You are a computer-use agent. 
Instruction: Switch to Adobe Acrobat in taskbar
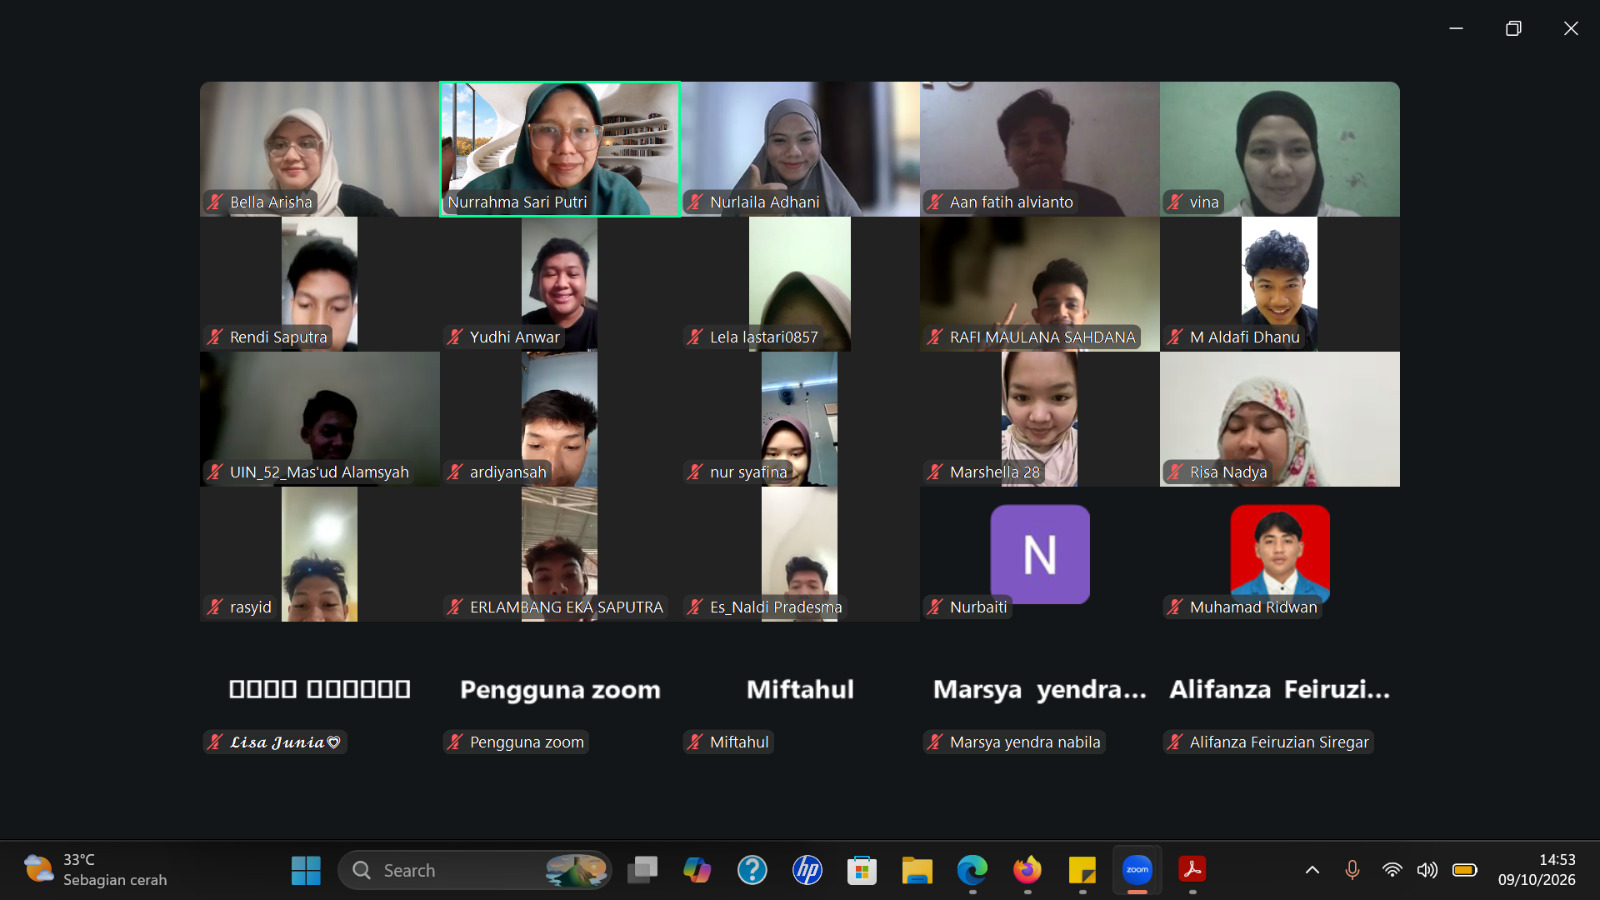[x=1192, y=871]
